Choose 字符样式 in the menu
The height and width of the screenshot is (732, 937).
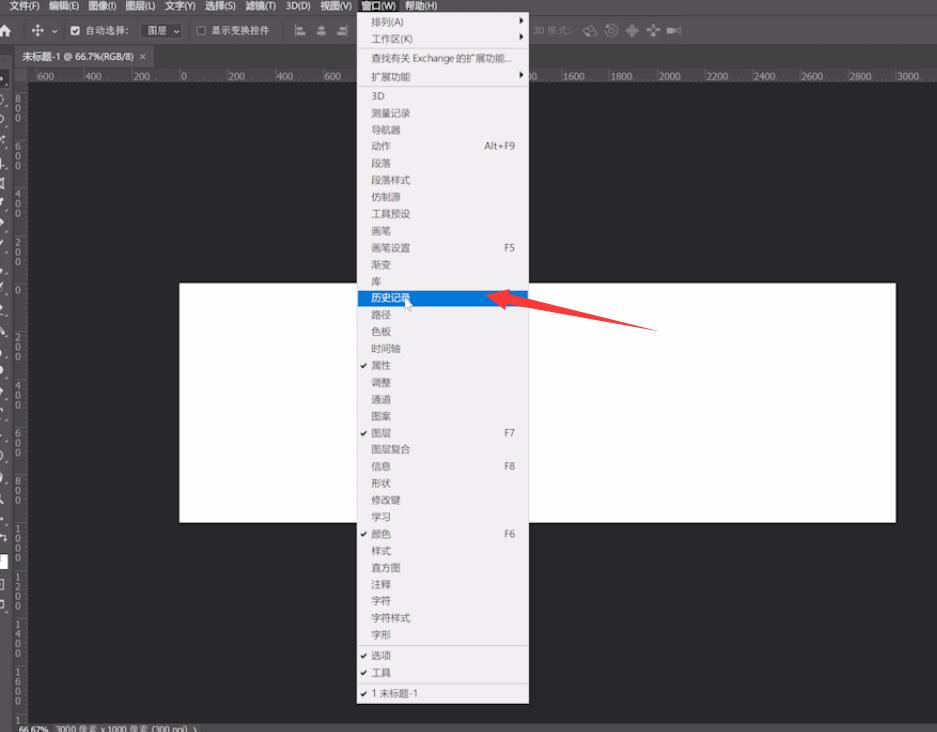click(x=442, y=618)
